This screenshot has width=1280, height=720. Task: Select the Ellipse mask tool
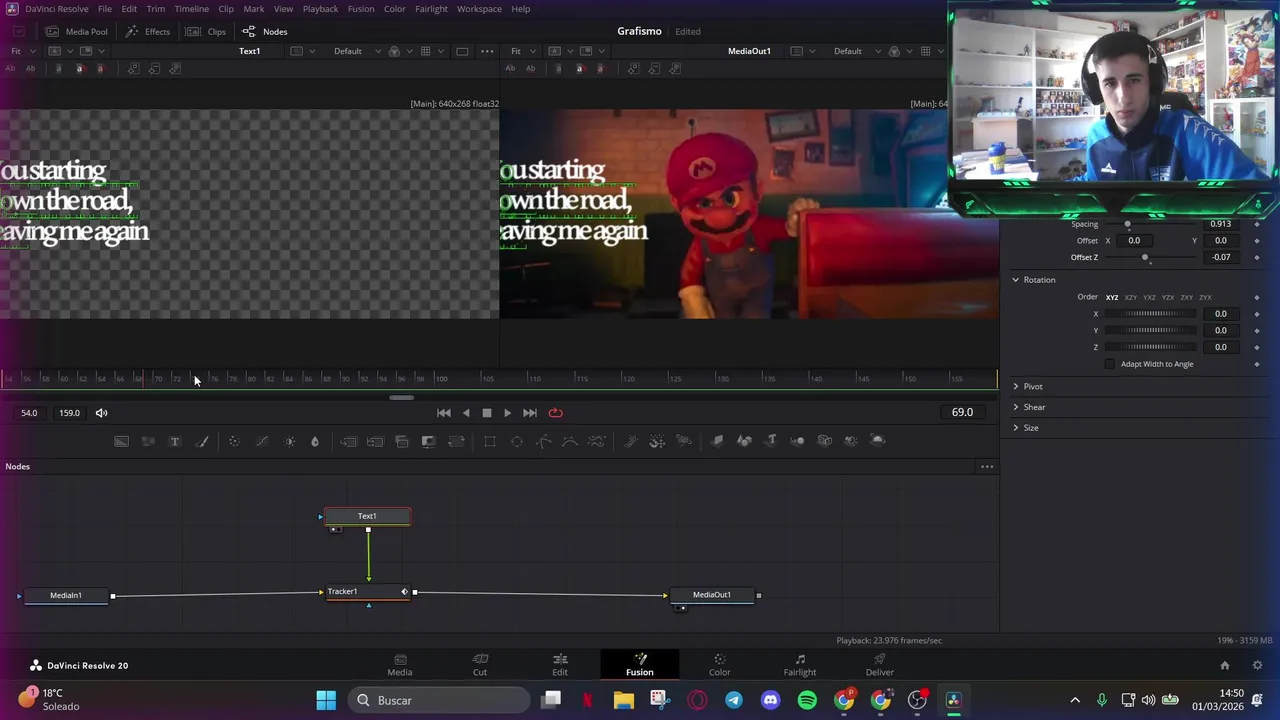(517, 441)
